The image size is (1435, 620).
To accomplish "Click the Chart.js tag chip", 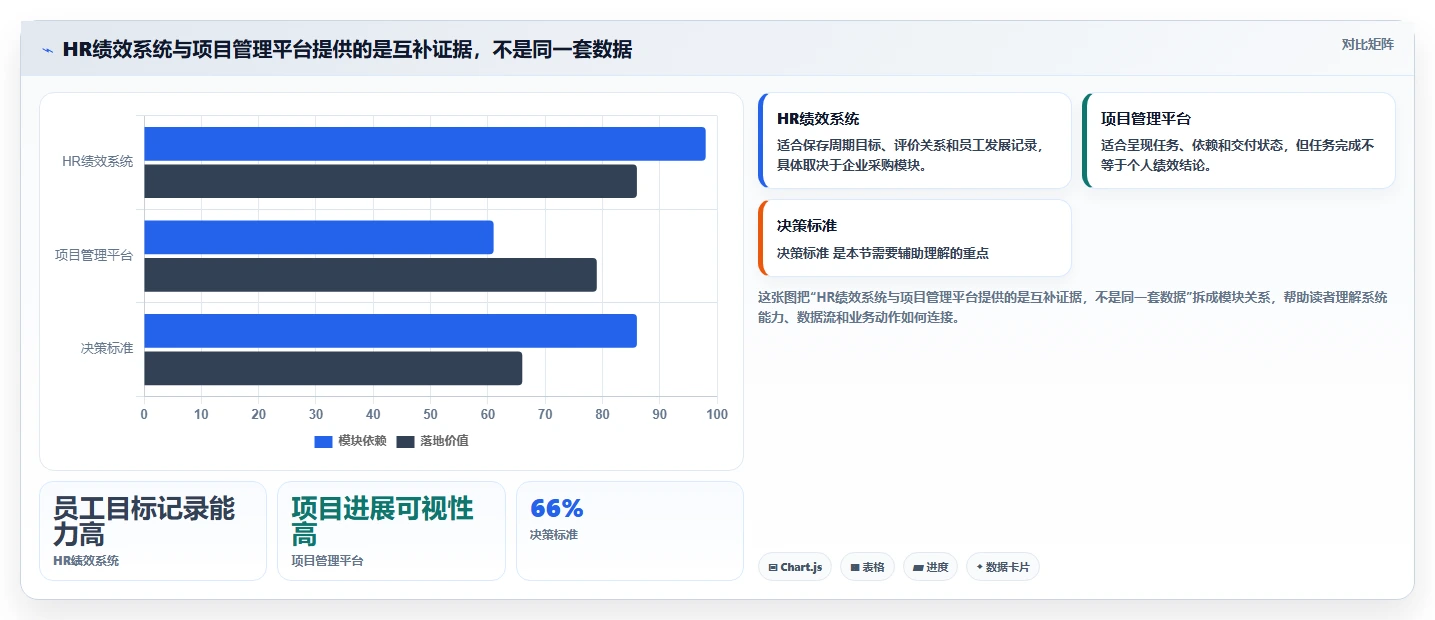I will (x=795, y=567).
